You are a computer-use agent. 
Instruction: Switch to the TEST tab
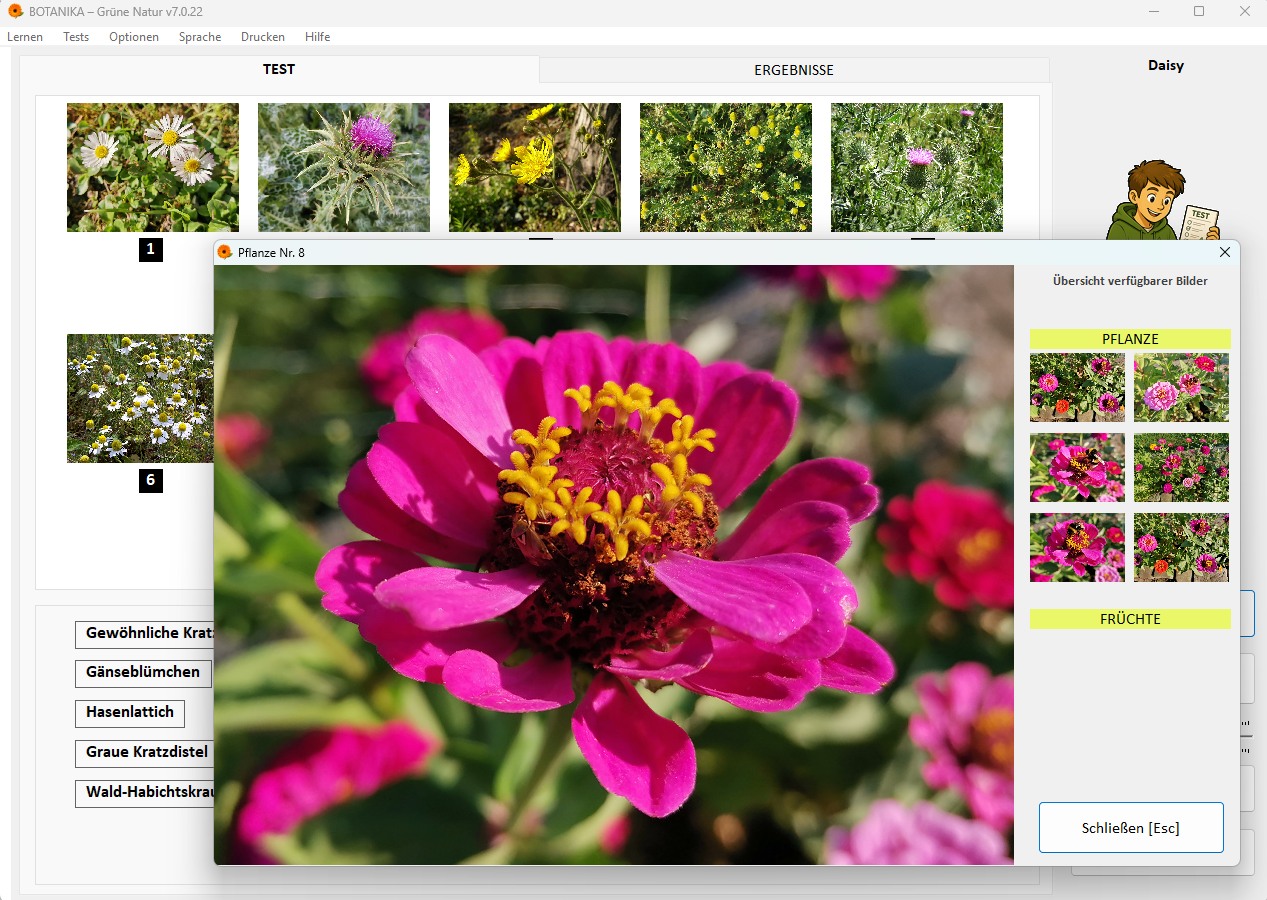pyautogui.click(x=279, y=70)
